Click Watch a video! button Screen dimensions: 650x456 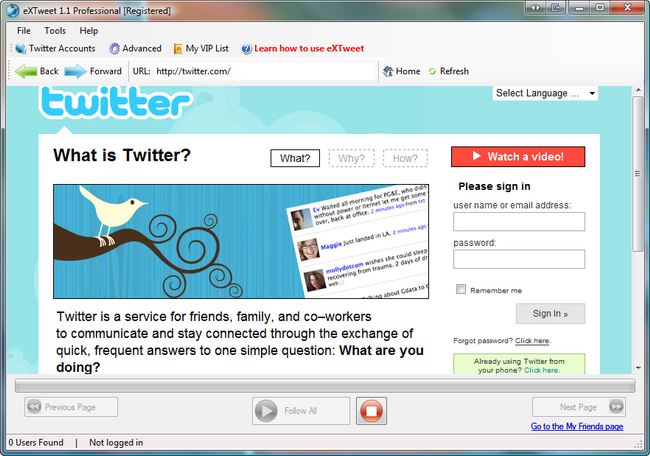click(x=518, y=157)
